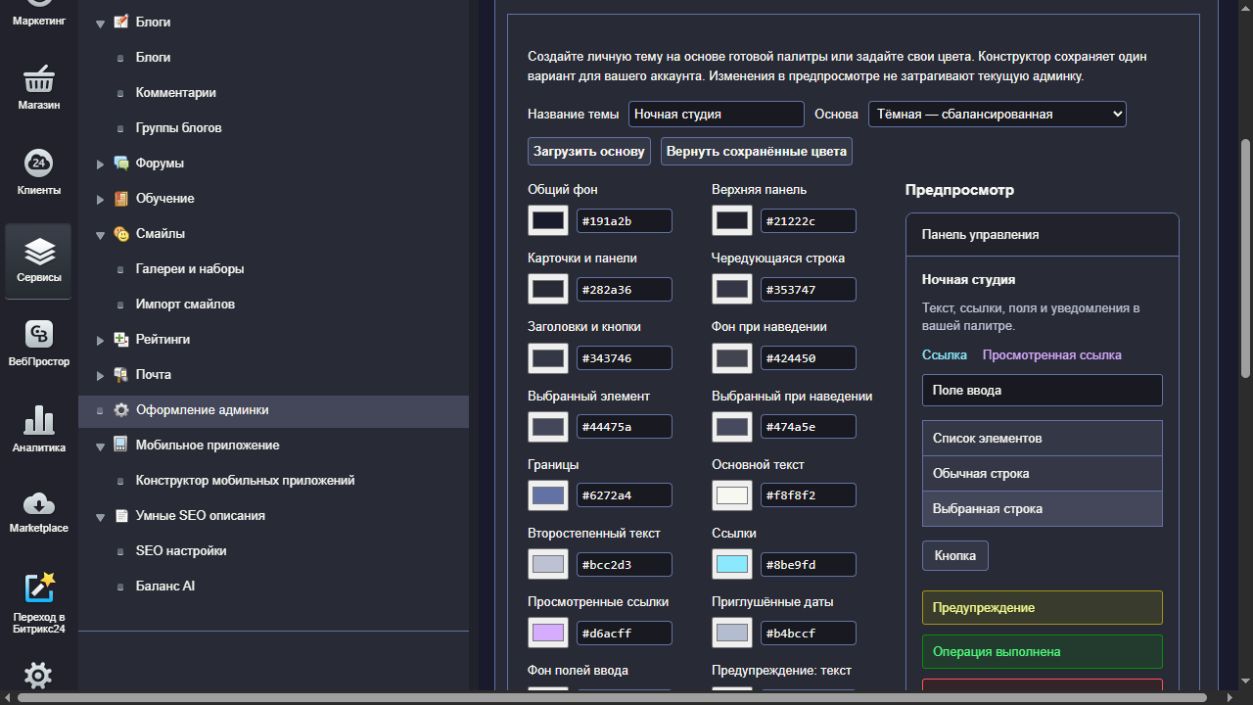Focus the Выбранный при наведении hex field
Image resolution: width=1253 pixels, height=705 pixels.
(x=808, y=427)
